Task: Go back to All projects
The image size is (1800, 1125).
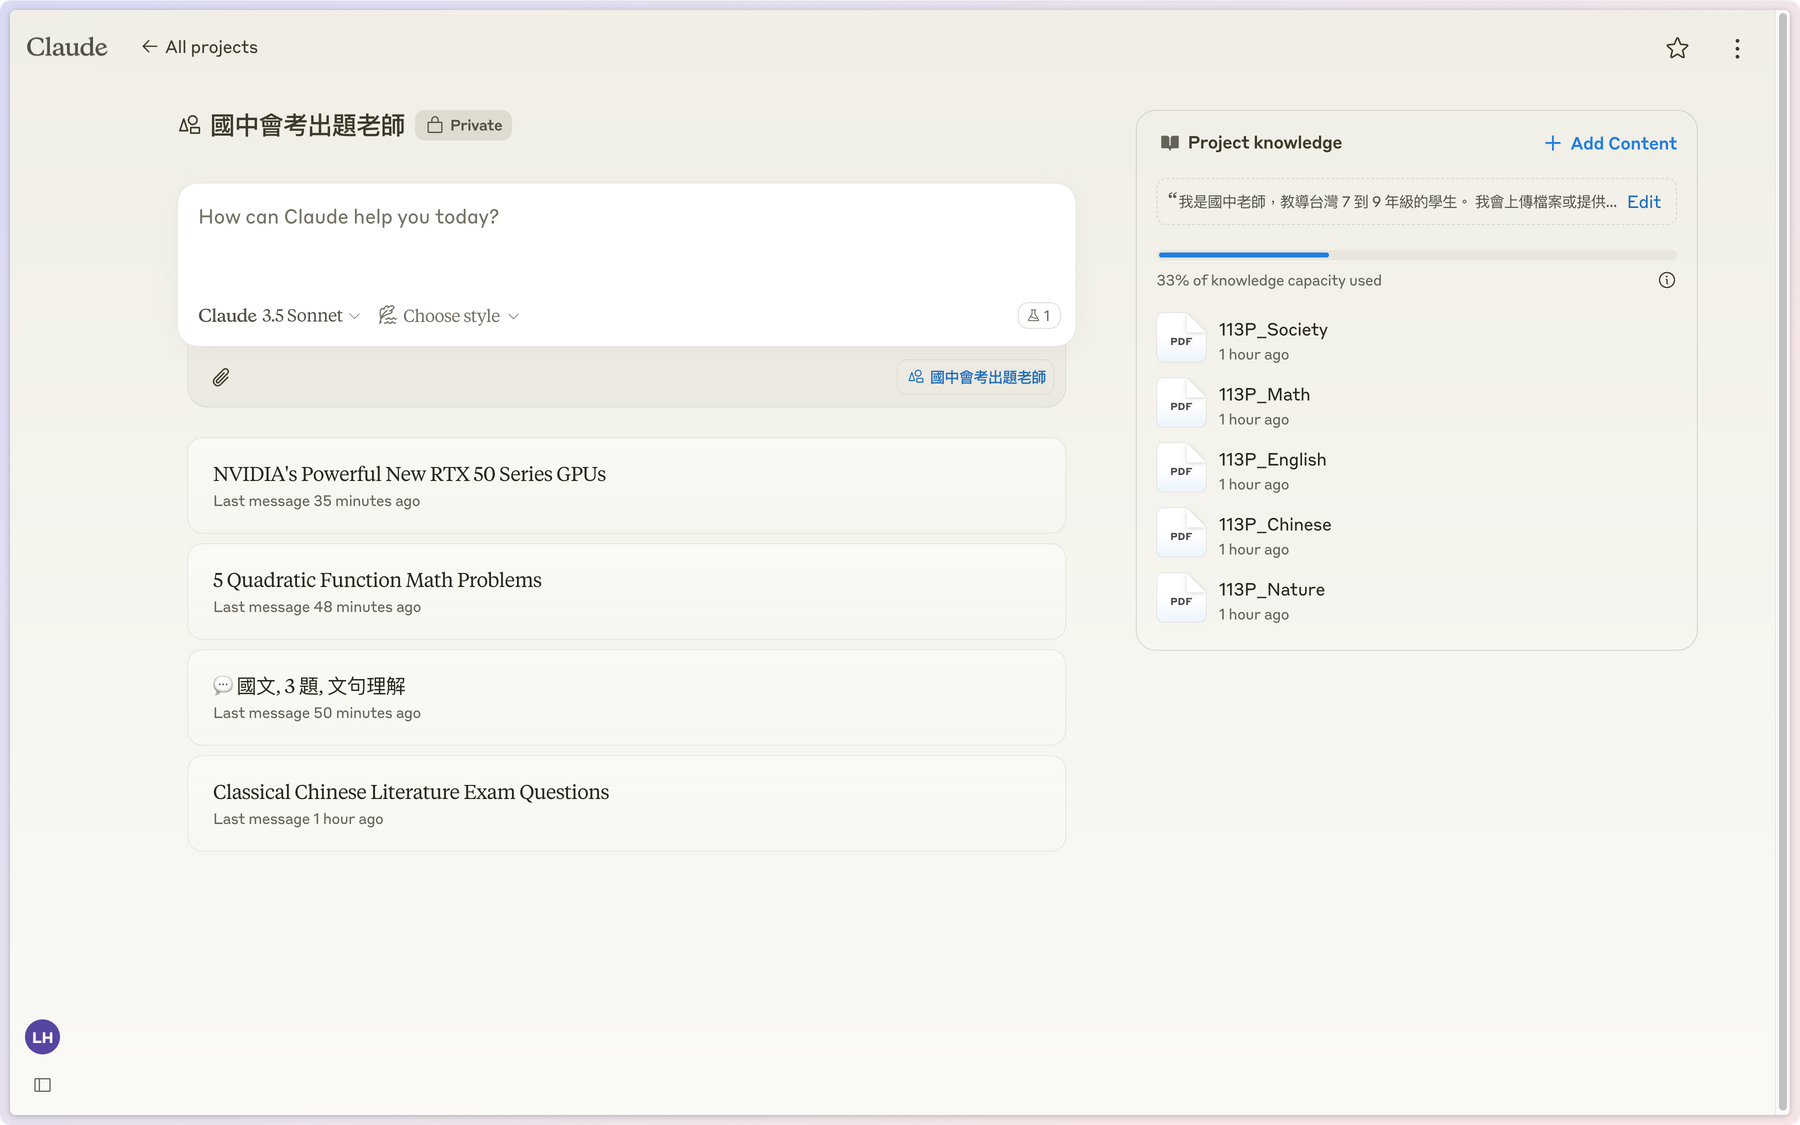Action: coord(200,47)
